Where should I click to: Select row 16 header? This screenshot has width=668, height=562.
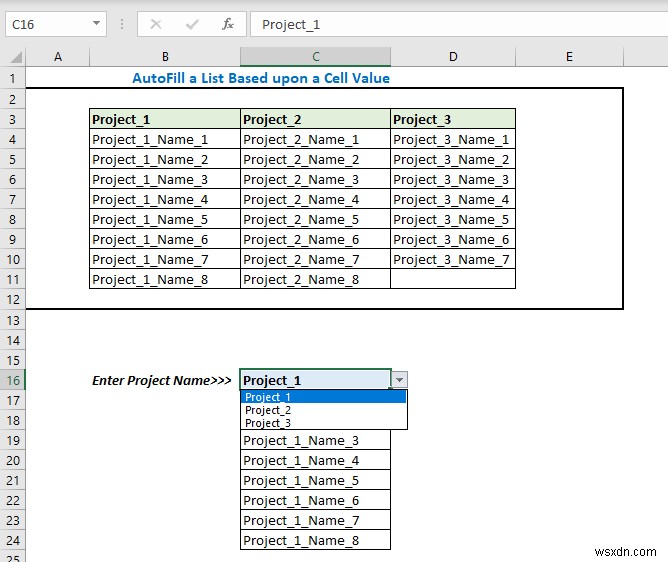coord(13,380)
